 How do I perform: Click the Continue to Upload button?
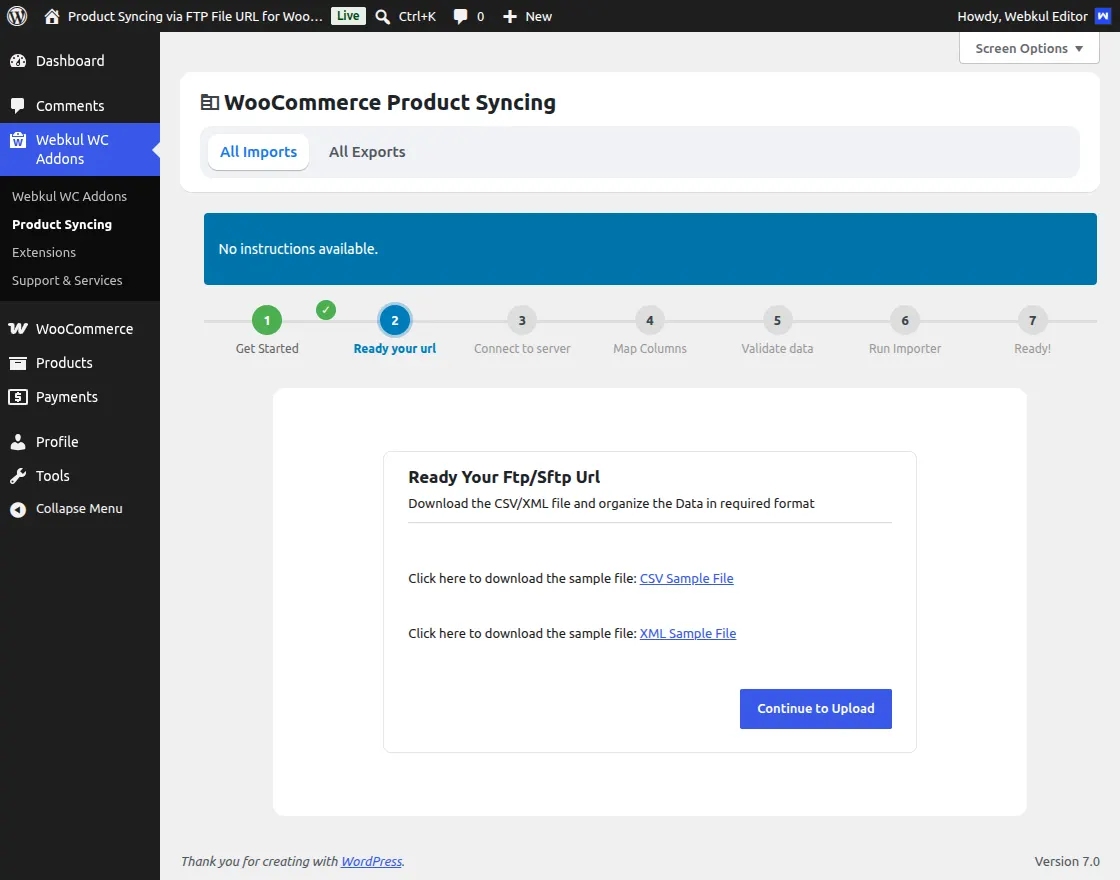[x=816, y=709]
